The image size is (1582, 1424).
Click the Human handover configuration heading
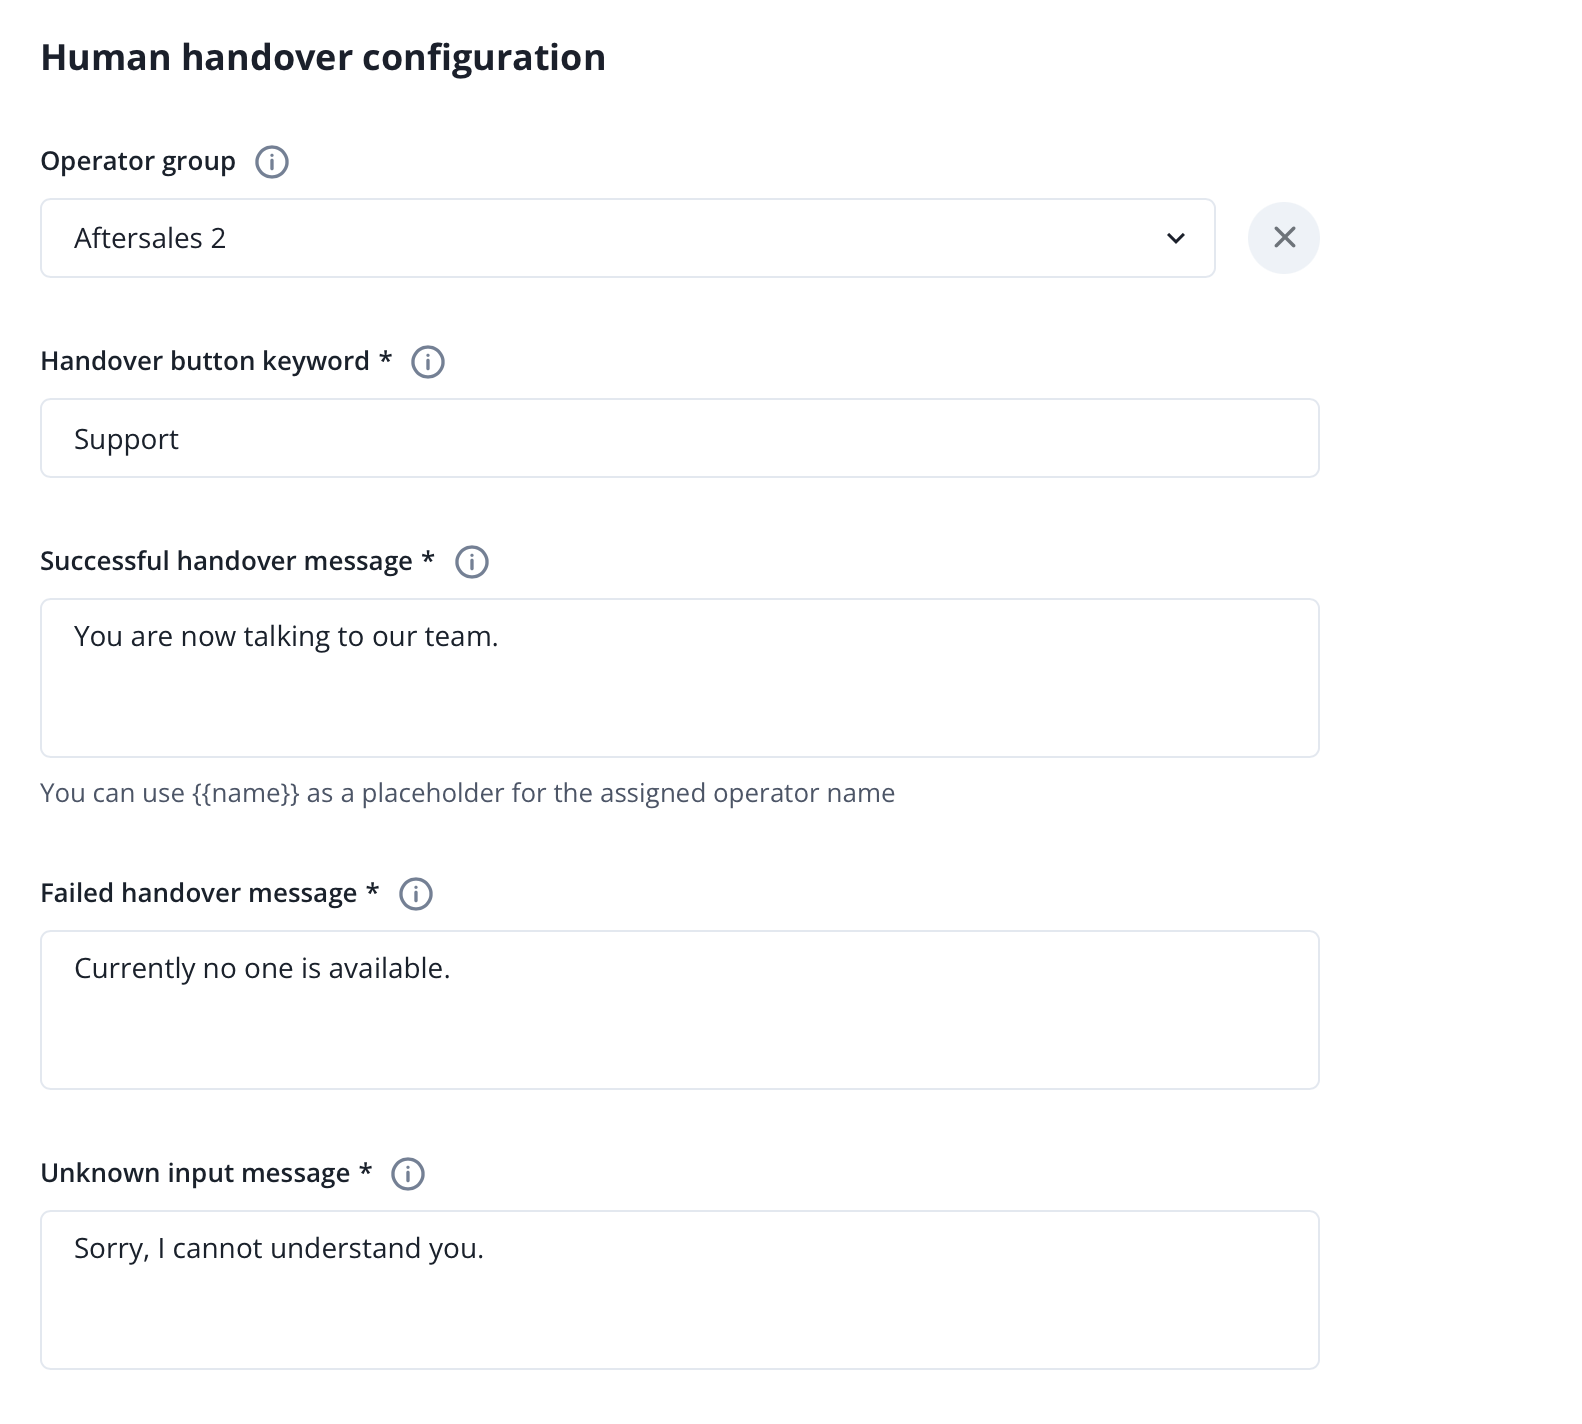point(323,58)
